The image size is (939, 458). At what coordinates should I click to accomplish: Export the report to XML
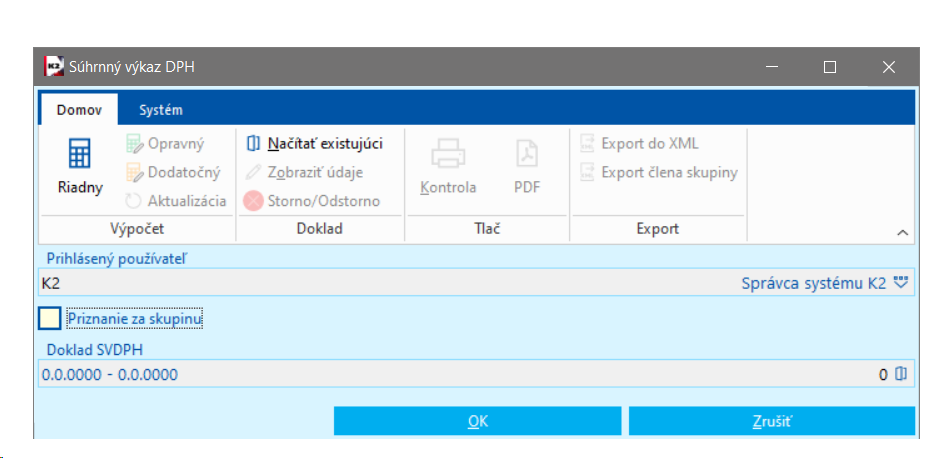639,144
